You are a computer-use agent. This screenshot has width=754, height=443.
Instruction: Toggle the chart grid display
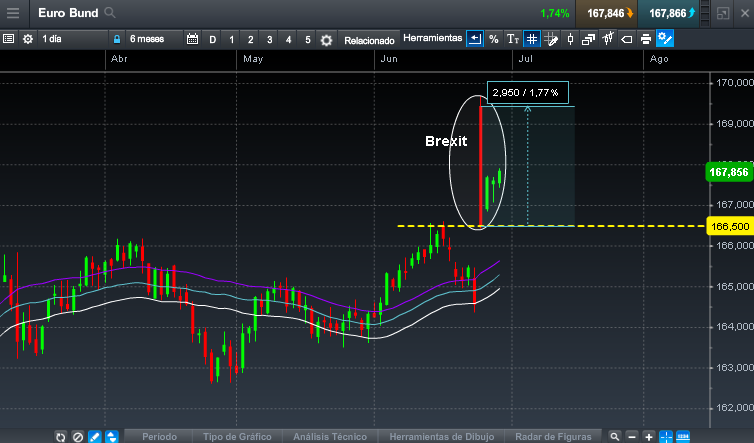532,39
